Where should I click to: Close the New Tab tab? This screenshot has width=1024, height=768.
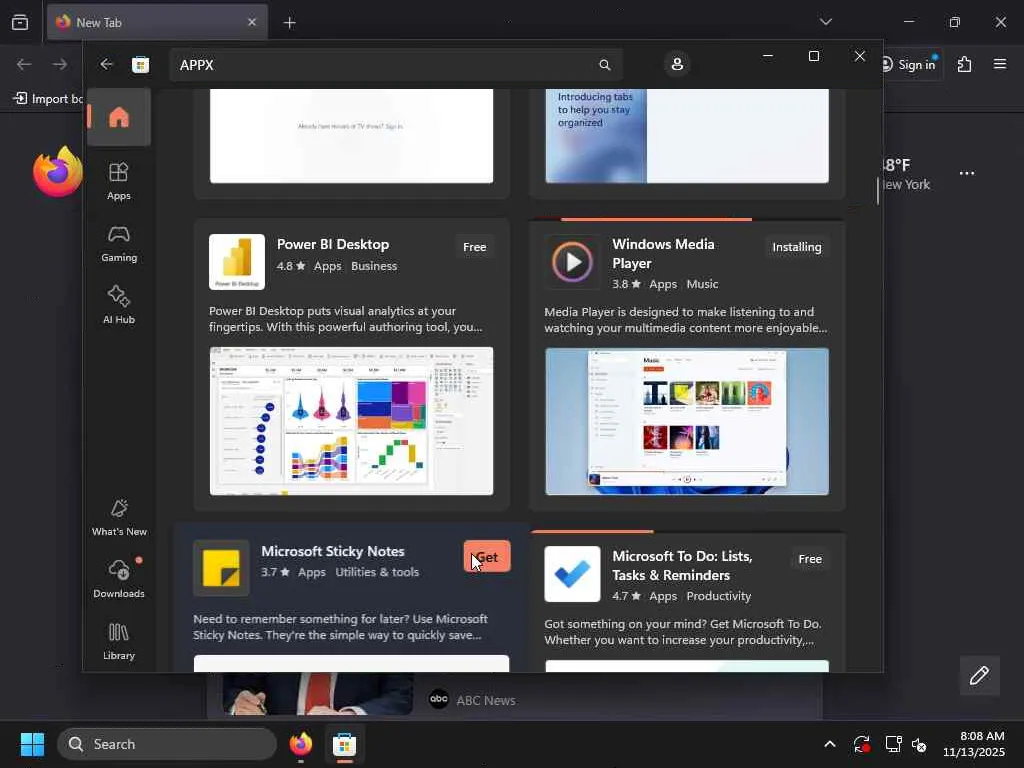pos(252,22)
